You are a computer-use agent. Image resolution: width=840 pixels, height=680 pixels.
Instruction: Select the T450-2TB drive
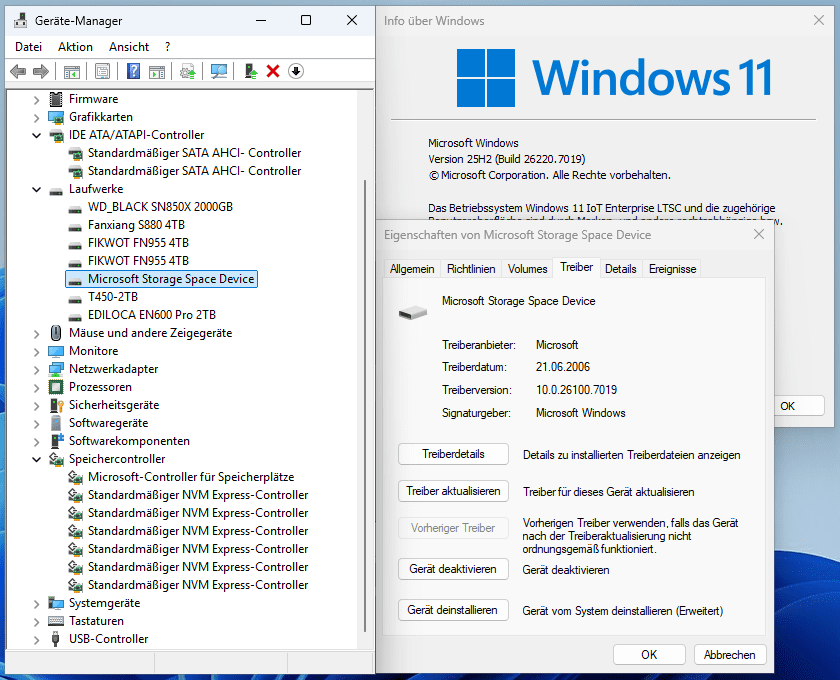112,297
